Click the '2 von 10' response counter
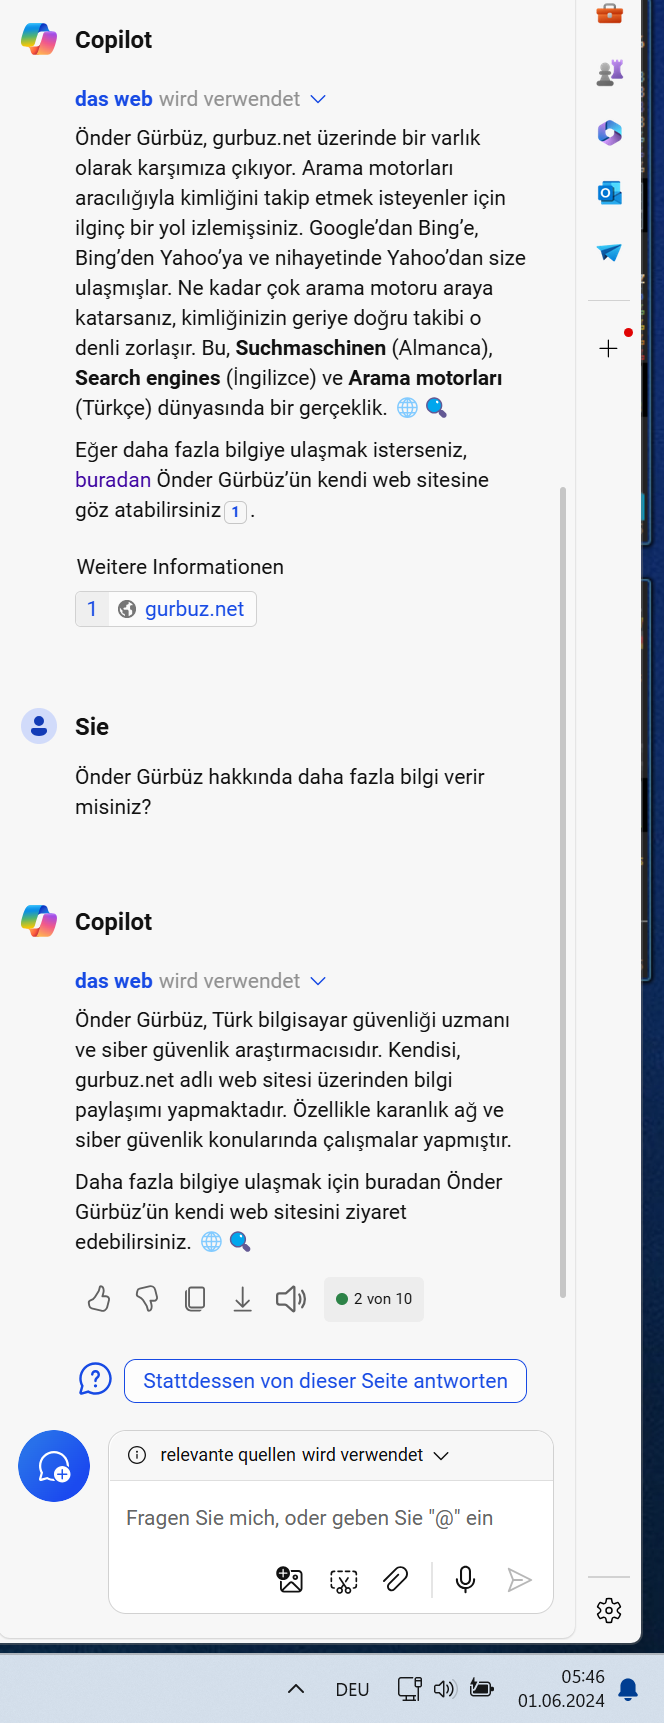Viewport: 664px width, 1723px height. coord(374,1299)
